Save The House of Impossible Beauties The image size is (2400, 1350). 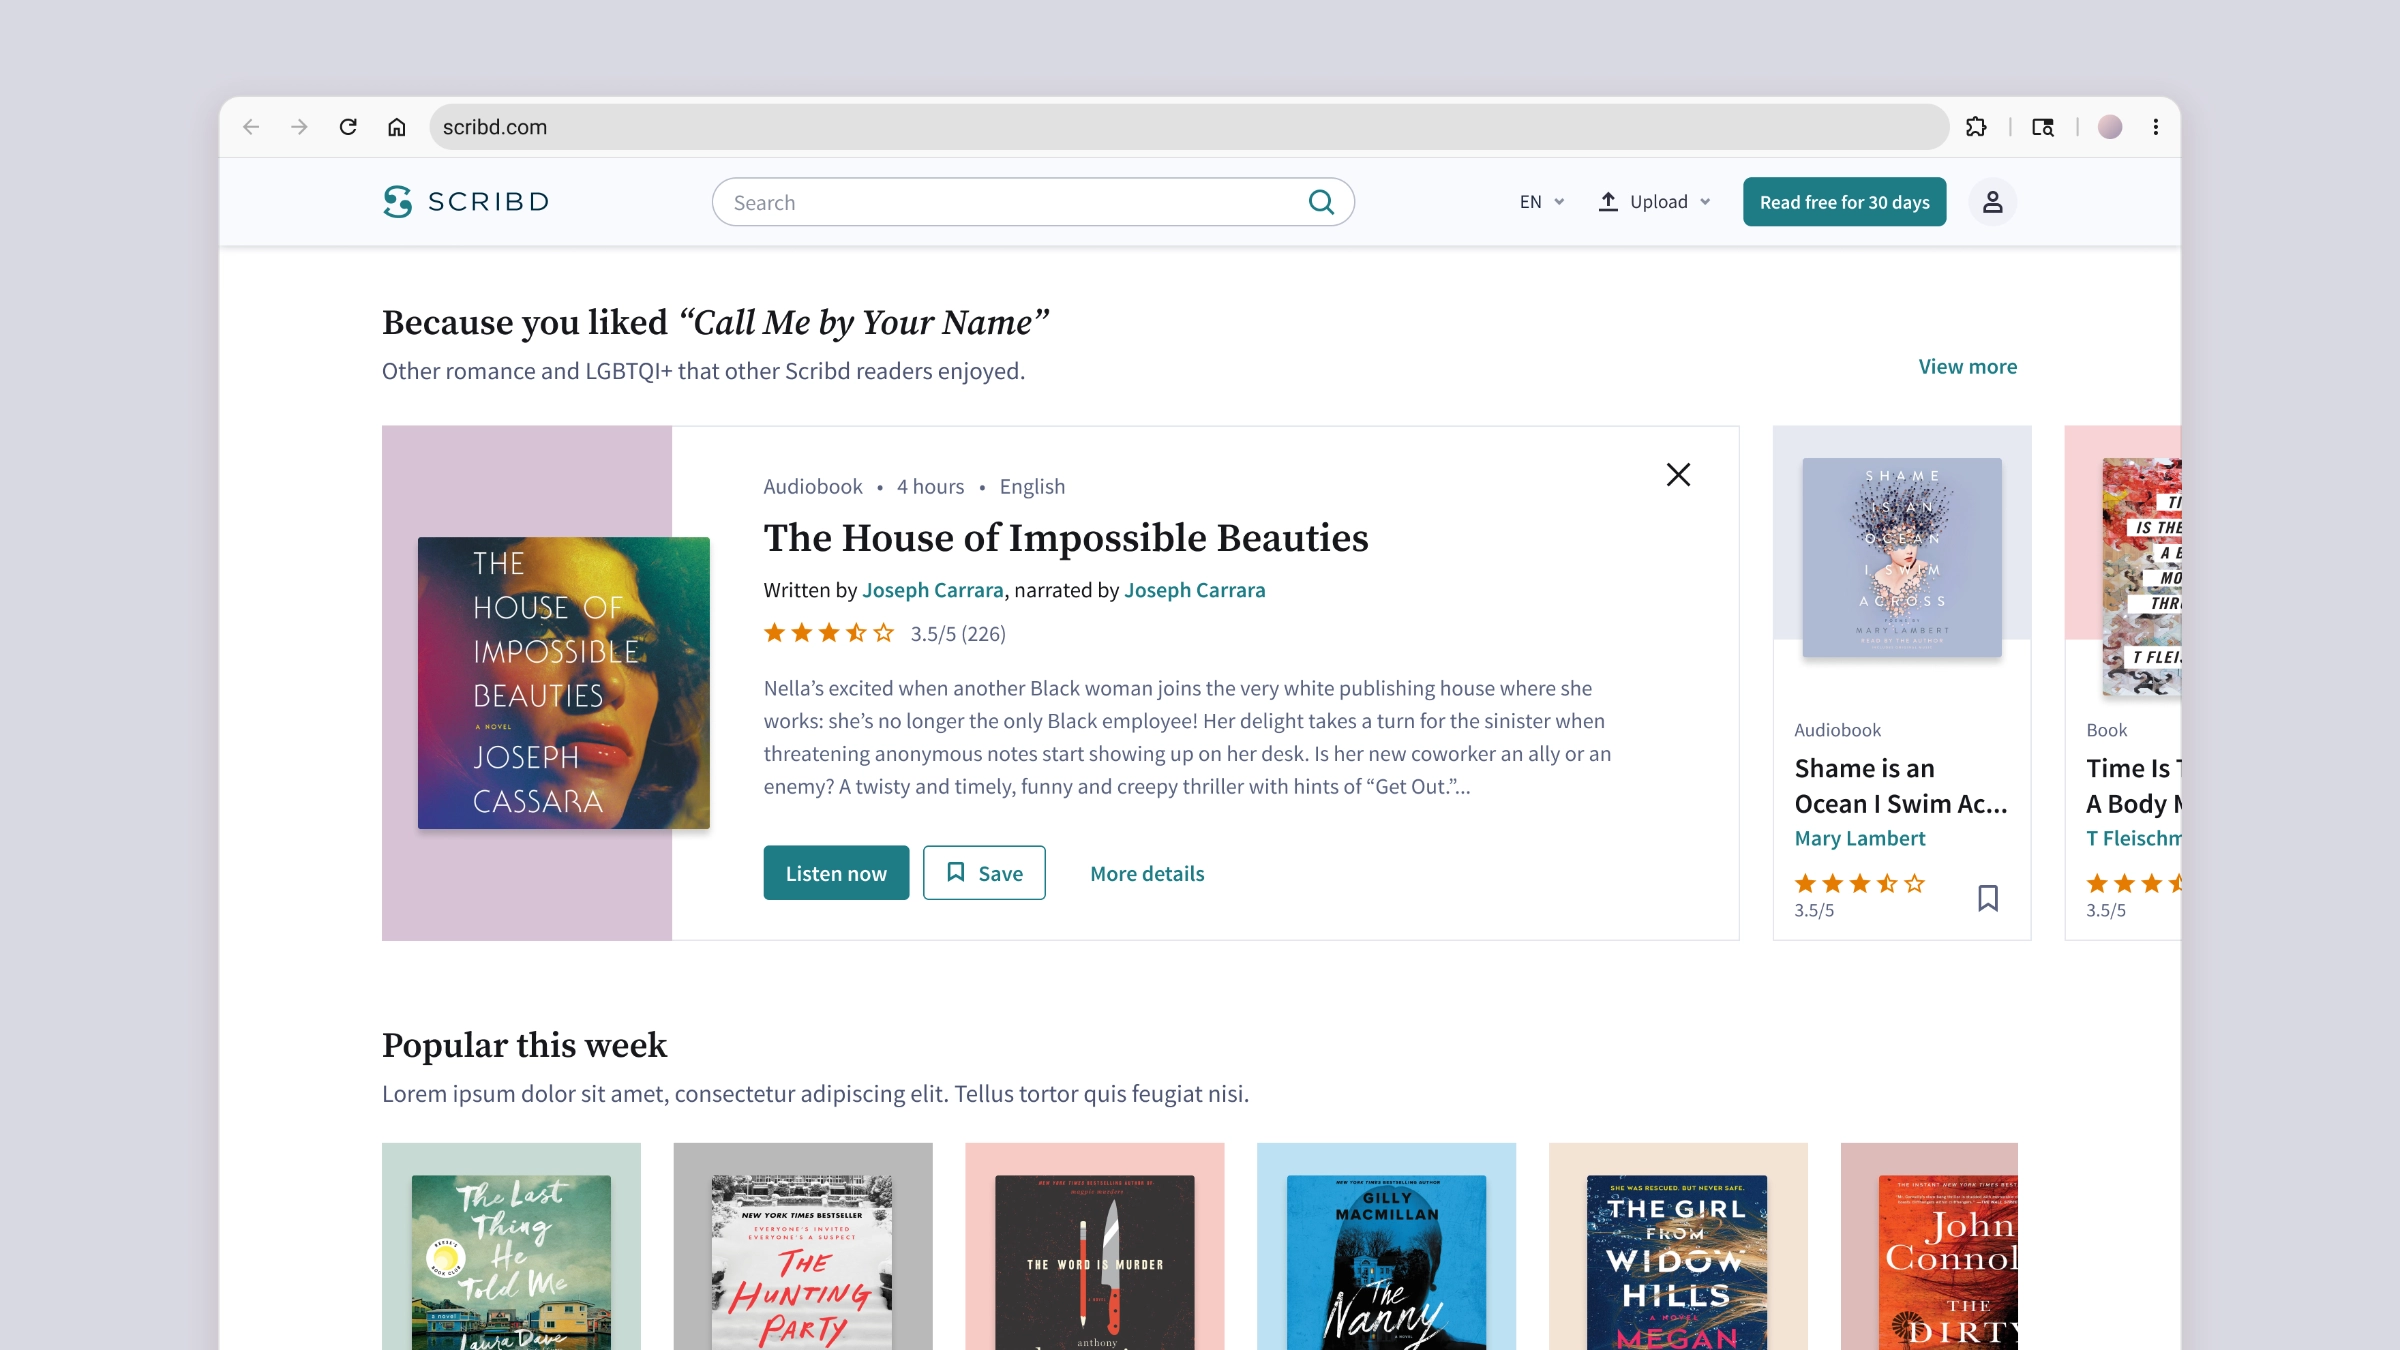point(984,873)
